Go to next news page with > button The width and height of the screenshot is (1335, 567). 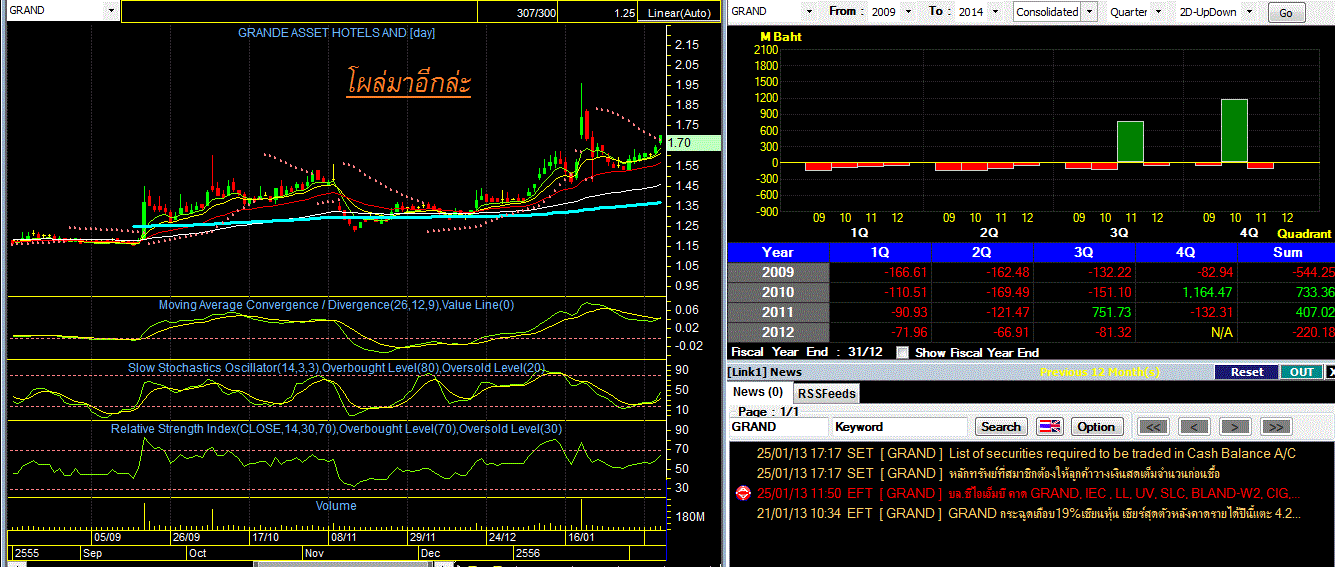click(x=1235, y=426)
